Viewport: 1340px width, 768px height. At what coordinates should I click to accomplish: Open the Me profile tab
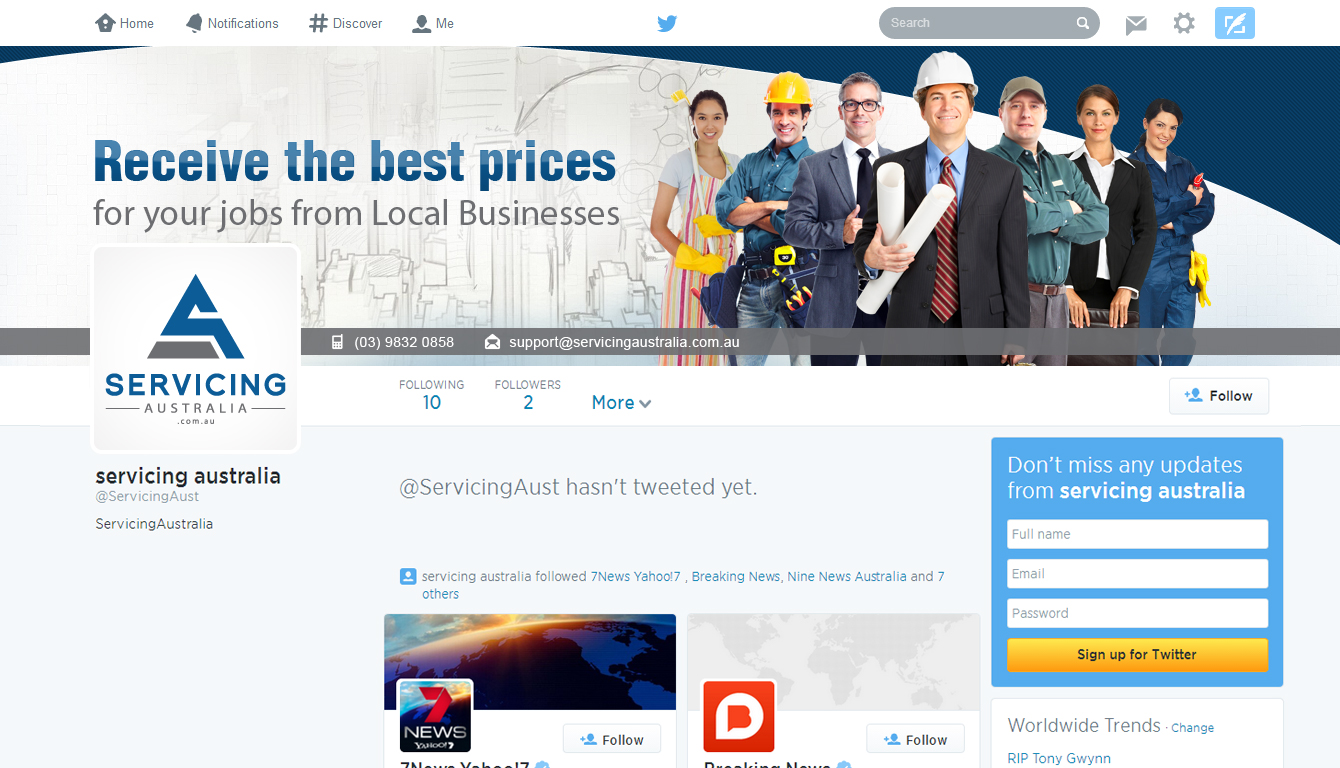click(433, 23)
